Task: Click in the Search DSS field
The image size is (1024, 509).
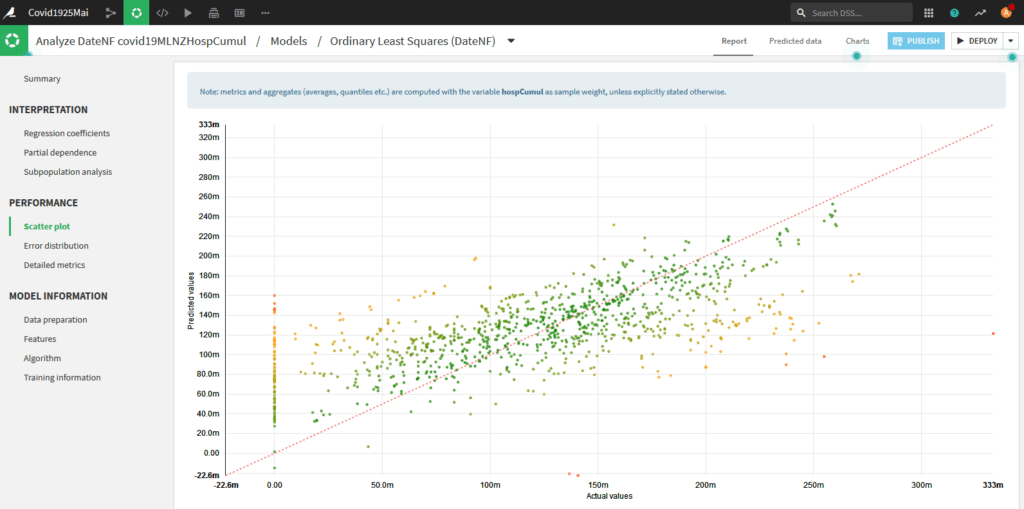Action: (852, 12)
